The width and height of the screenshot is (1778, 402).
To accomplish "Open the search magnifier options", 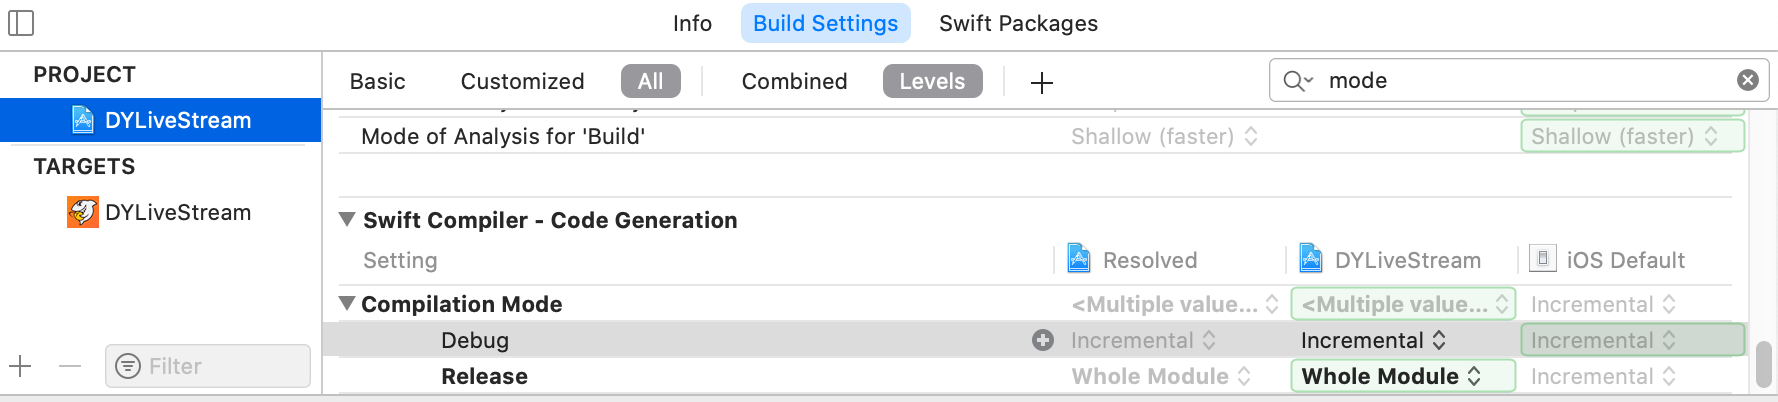I will point(1297,81).
